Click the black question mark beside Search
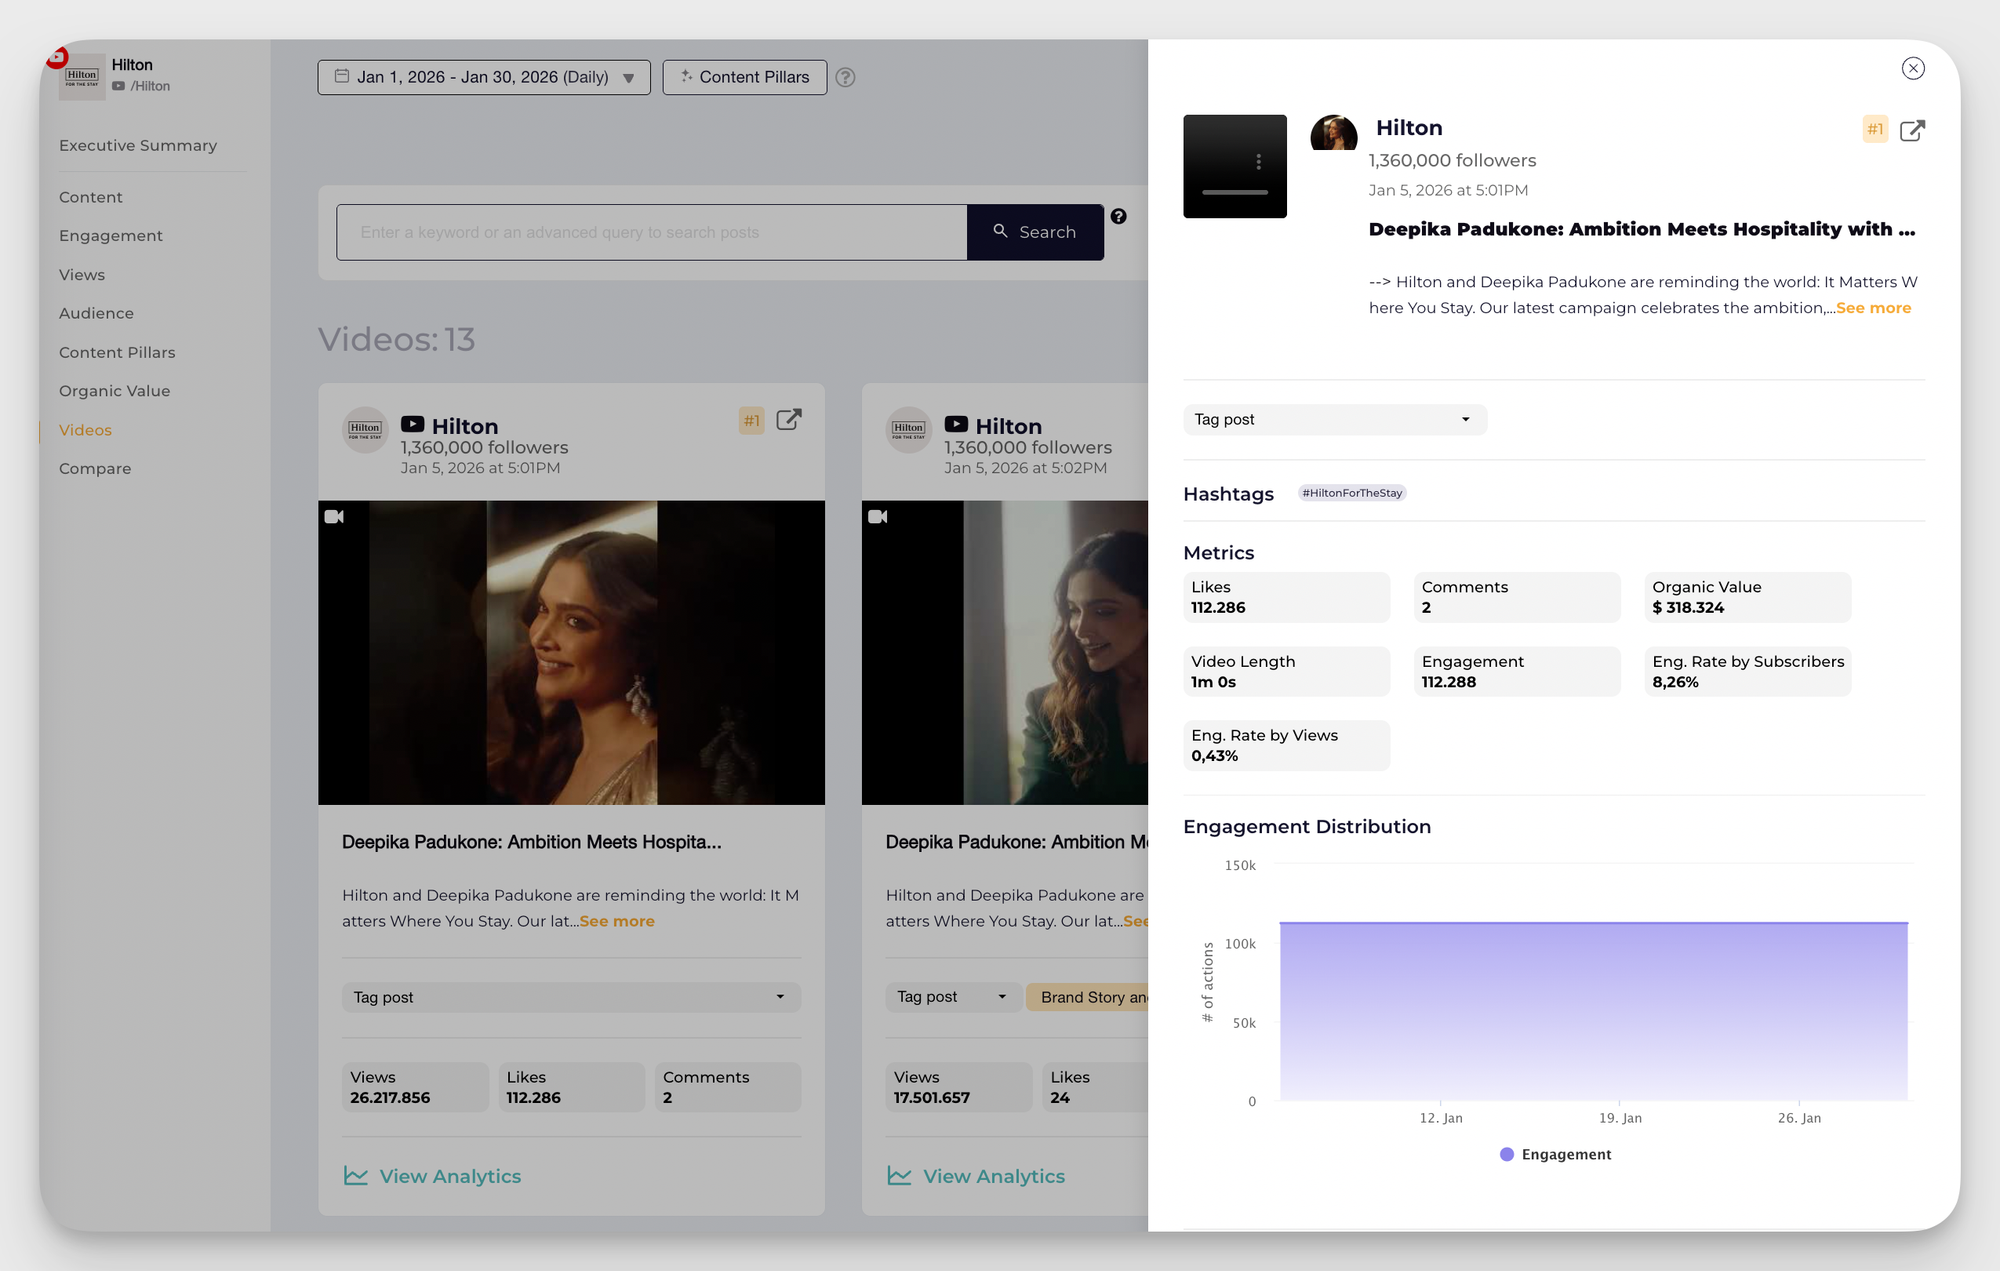This screenshot has width=2000, height=1271. pyautogui.click(x=1118, y=216)
